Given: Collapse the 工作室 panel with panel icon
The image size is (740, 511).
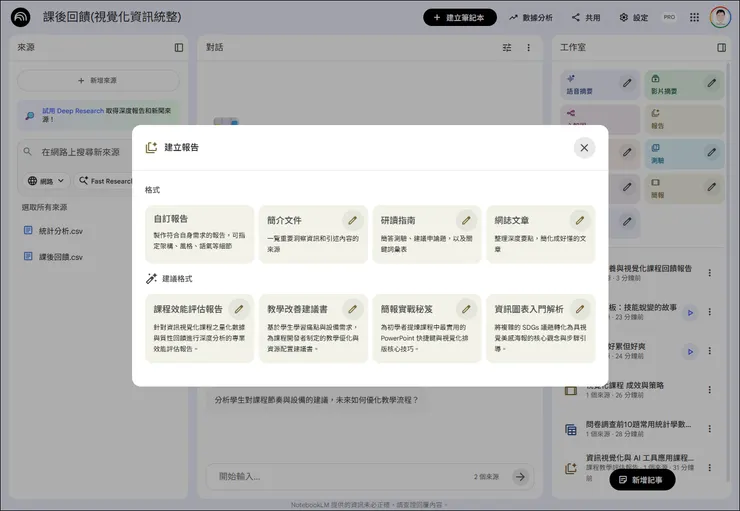Looking at the screenshot, I should [722, 48].
